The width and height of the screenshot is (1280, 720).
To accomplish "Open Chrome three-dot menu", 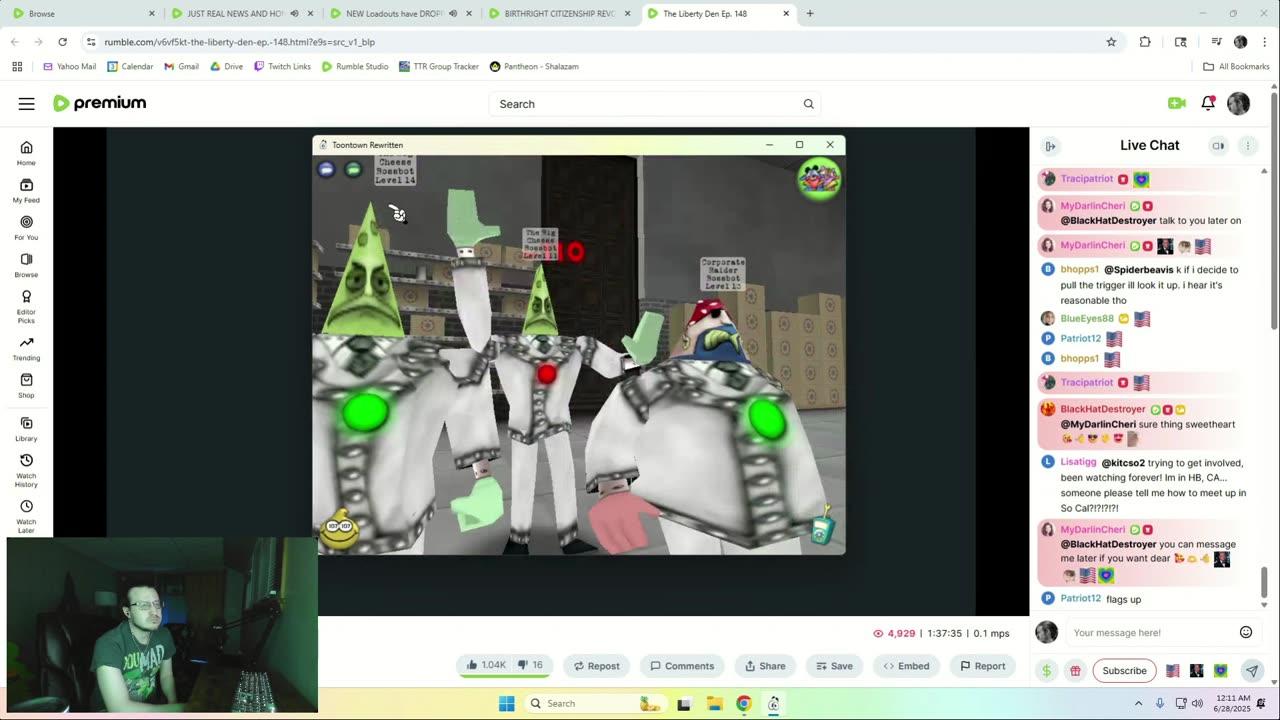I will pyautogui.click(x=1264, y=42).
